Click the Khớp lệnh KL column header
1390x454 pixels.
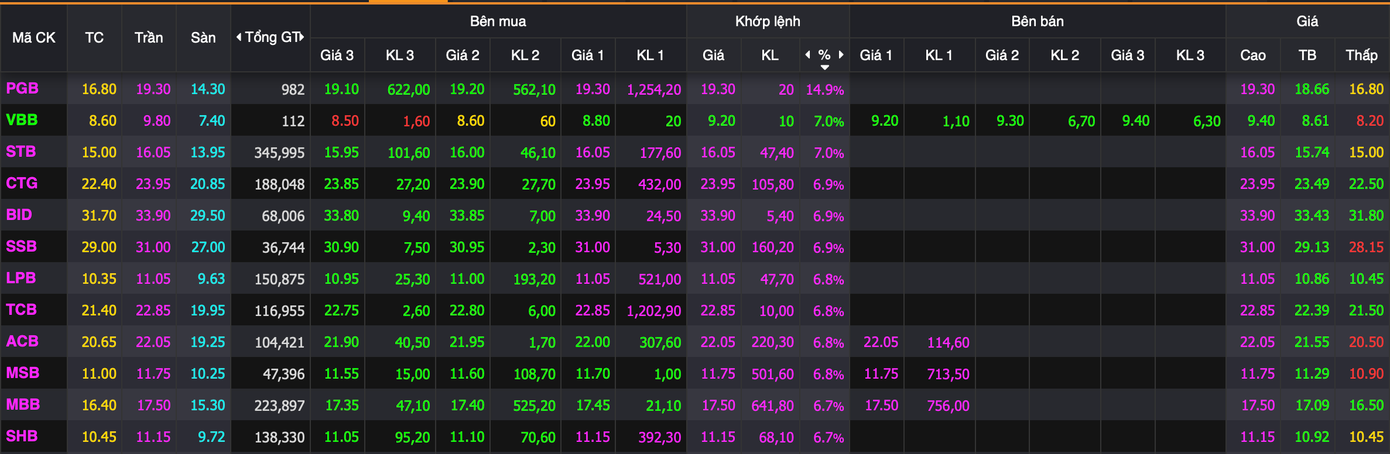tap(769, 55)
